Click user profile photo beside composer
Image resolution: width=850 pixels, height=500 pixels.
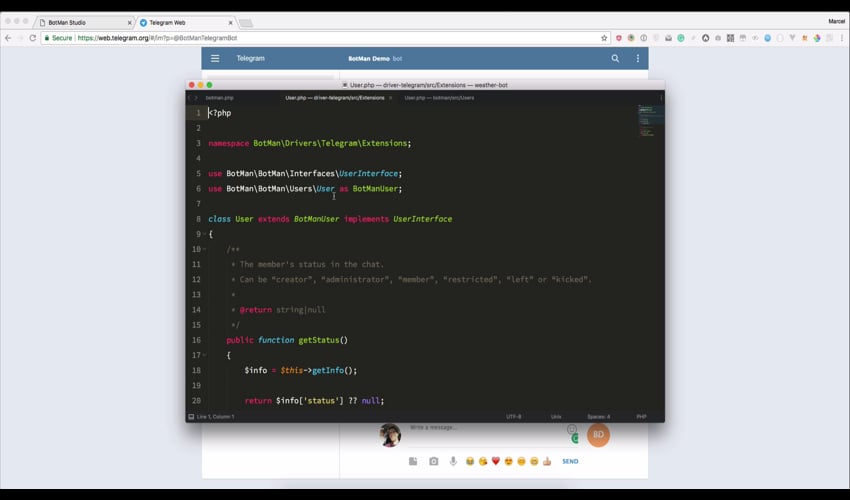390,435
